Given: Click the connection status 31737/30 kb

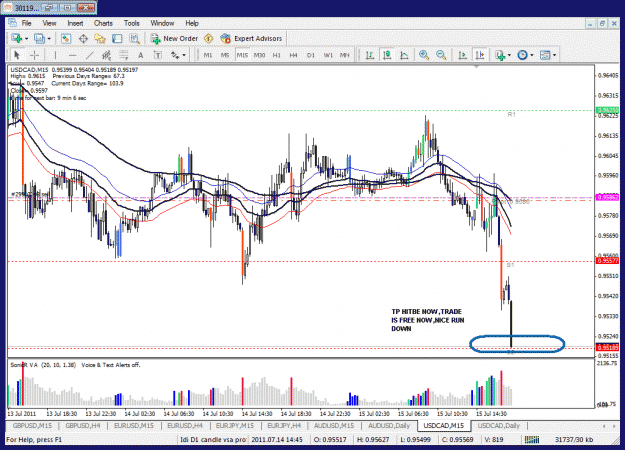Looking at the screenshot, I should point(574,440).
